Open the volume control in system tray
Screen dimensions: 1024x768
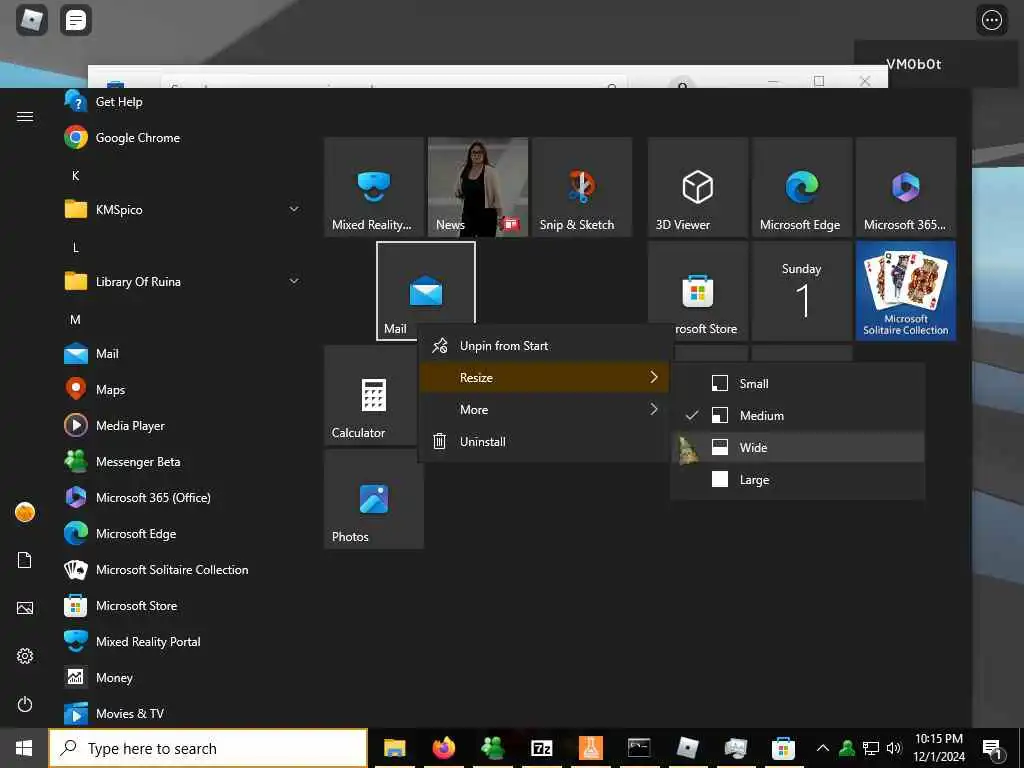[x=894, y=748]
